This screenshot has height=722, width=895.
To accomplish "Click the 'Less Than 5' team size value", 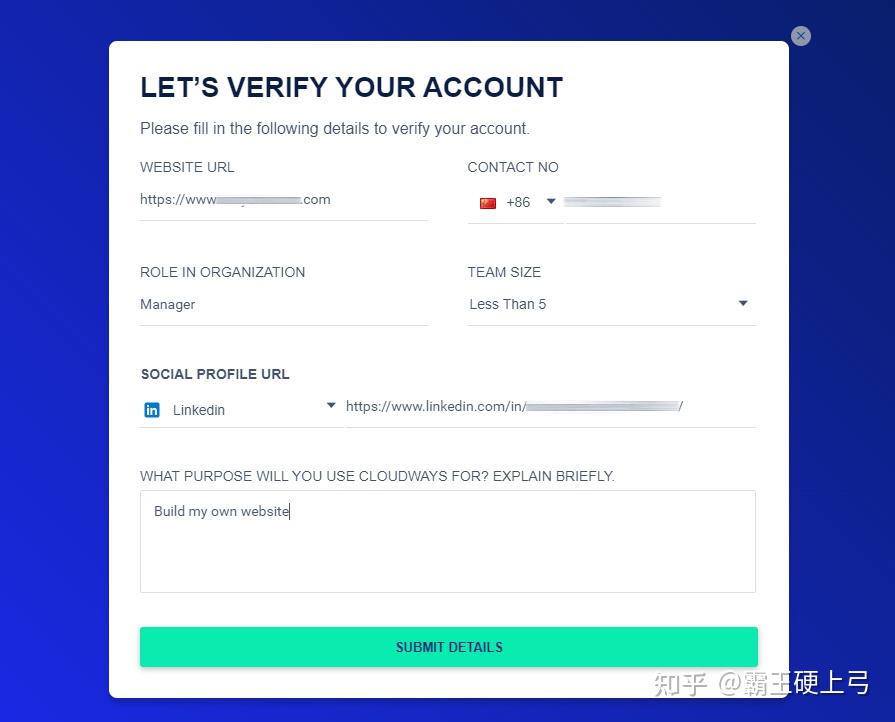I will click(x=508, y=305).
